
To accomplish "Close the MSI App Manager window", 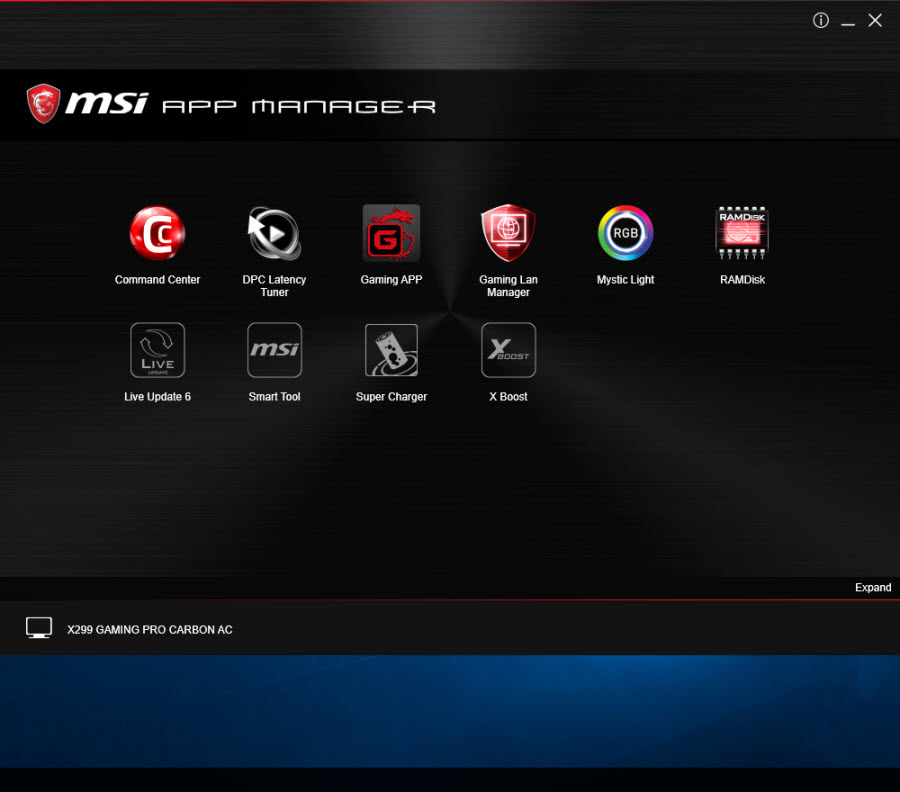I will point(875,21).
